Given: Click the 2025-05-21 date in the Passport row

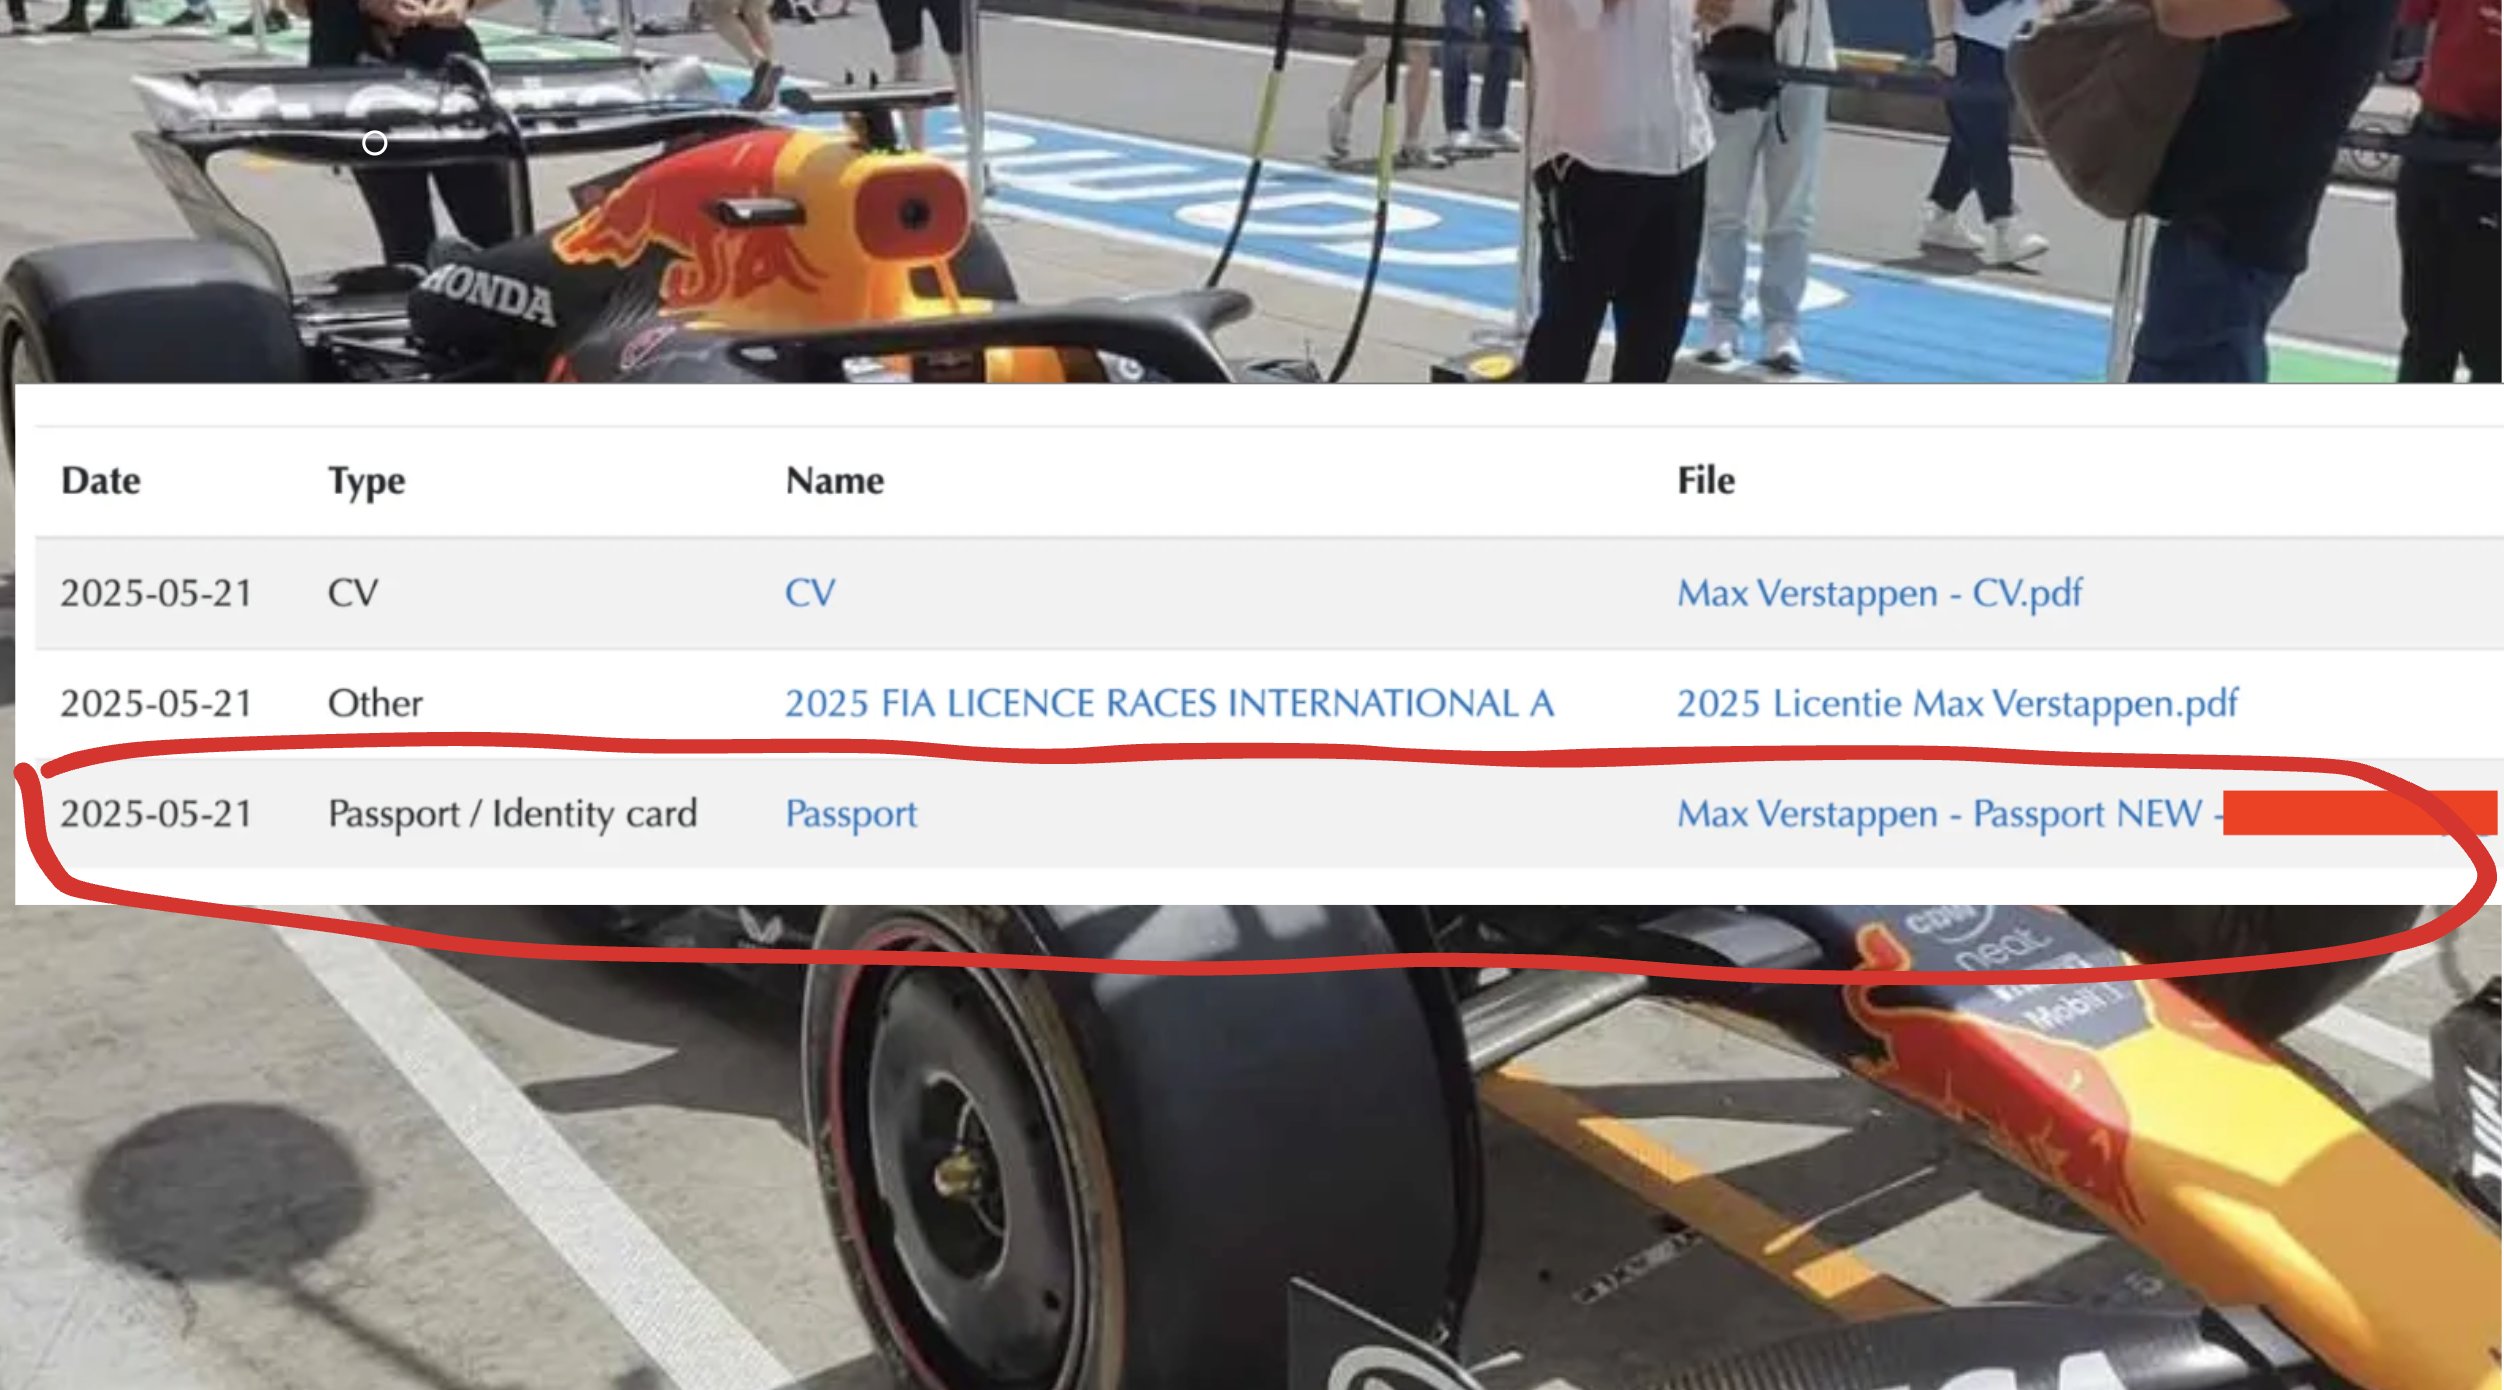Looking at the screenshot, I should pyautogui.click(x=156, y=813).
